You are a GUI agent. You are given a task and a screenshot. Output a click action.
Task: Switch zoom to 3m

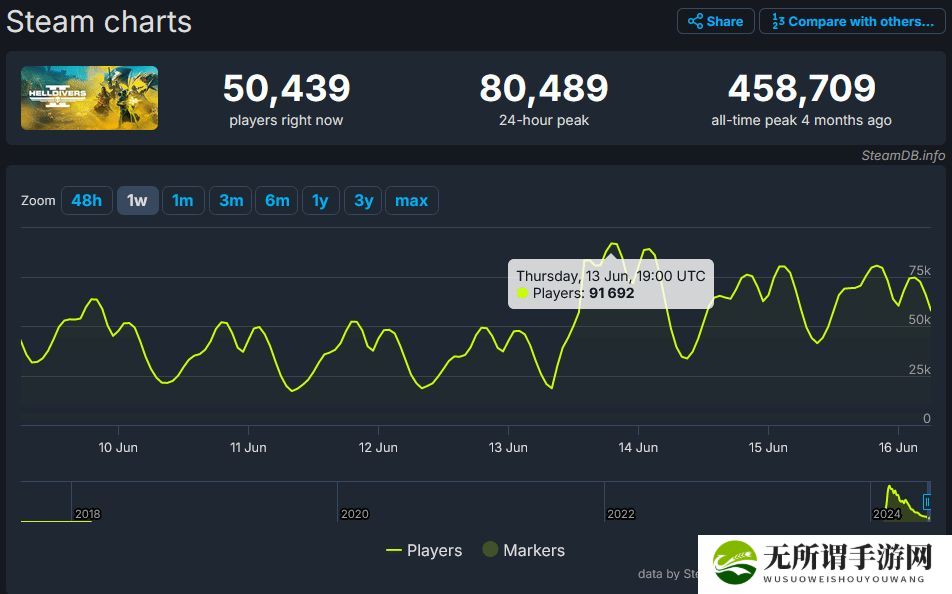click(x=231, y=200)
